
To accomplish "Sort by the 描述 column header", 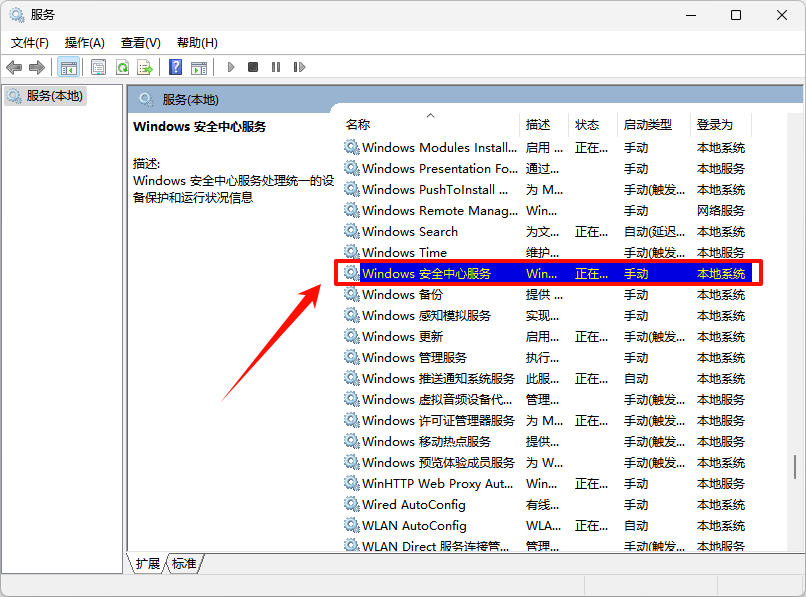I will [544, 124].
